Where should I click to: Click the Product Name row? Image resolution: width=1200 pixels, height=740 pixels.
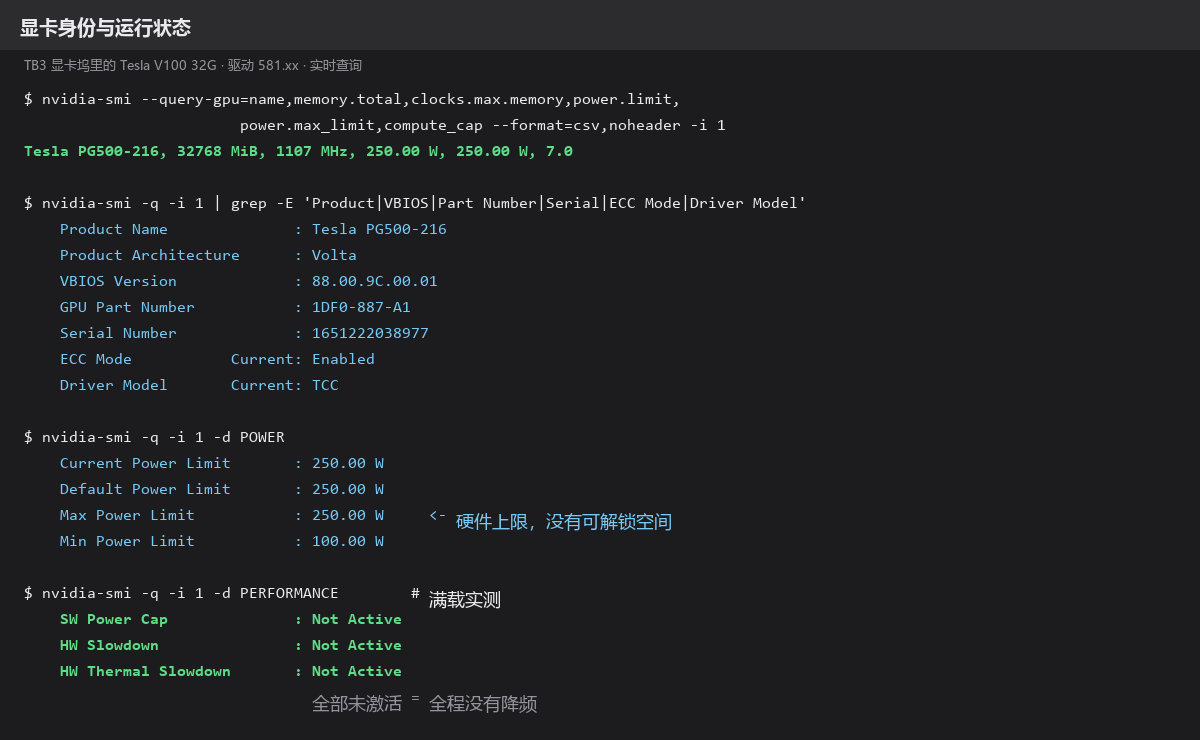point(253,229)
